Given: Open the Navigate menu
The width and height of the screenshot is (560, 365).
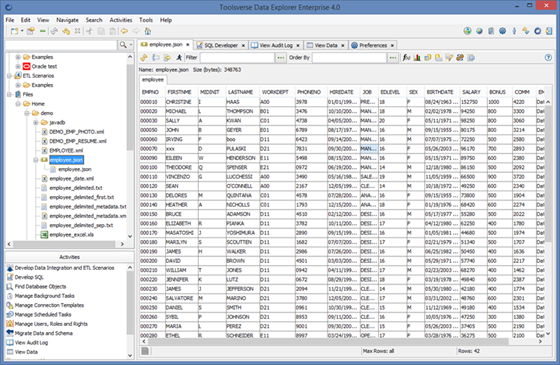Looking at the screenshot, I should [67, 20].
